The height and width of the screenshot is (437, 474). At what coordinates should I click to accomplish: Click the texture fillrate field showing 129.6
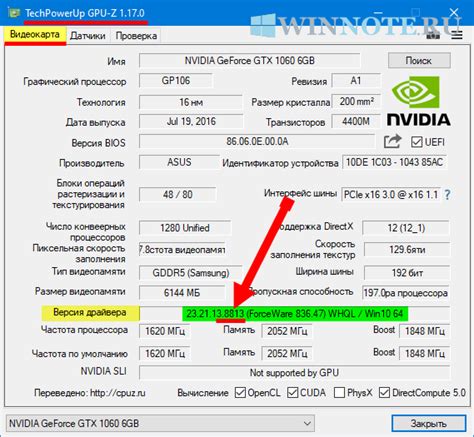click(x=407, y=249)
